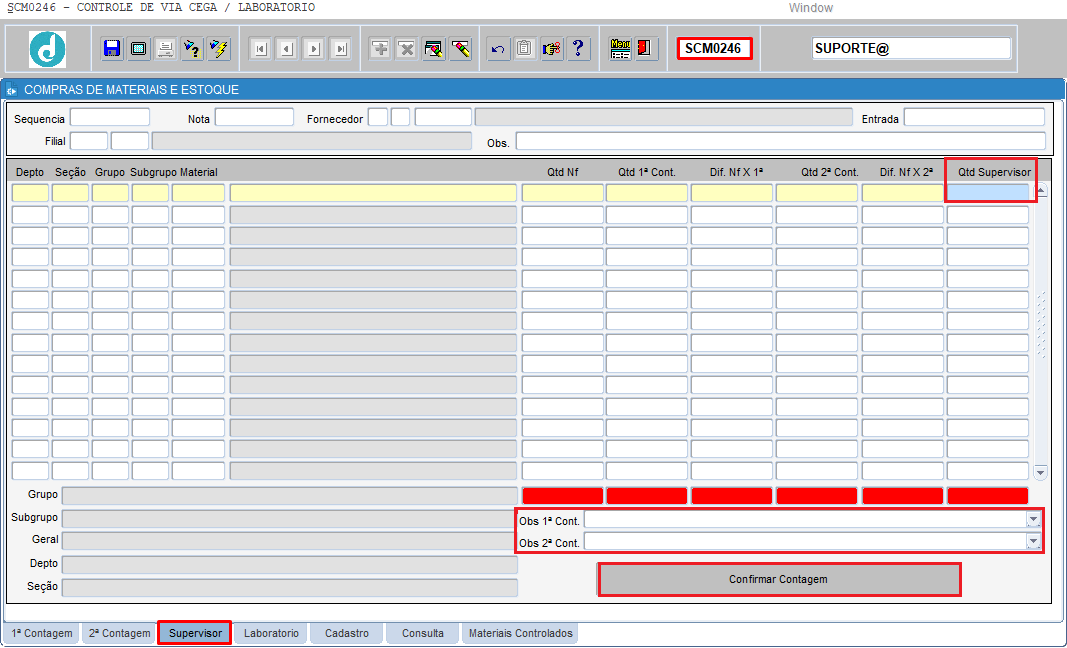Click the red door exit icon

pyautogui.click(x=645, y=49)
